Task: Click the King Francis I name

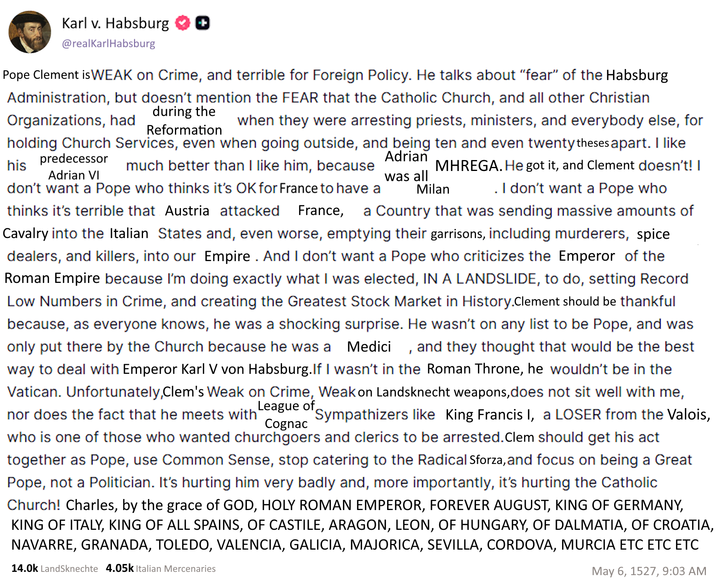Action: point(490,414)
